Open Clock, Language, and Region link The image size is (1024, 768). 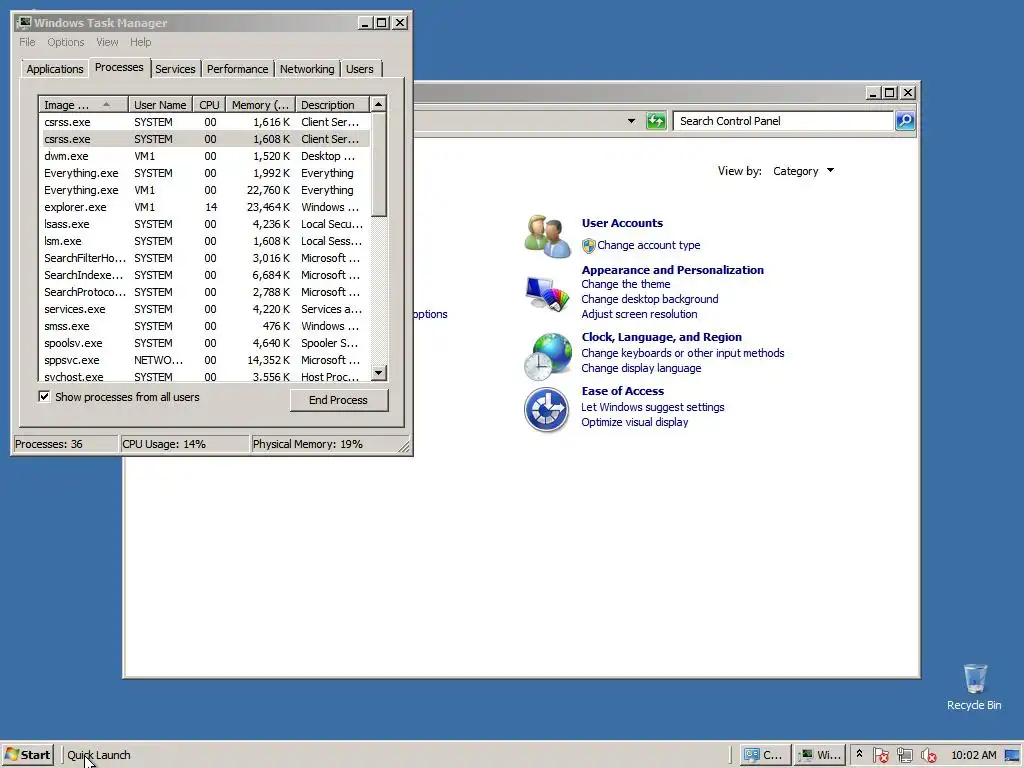click(x=662, y=337)
